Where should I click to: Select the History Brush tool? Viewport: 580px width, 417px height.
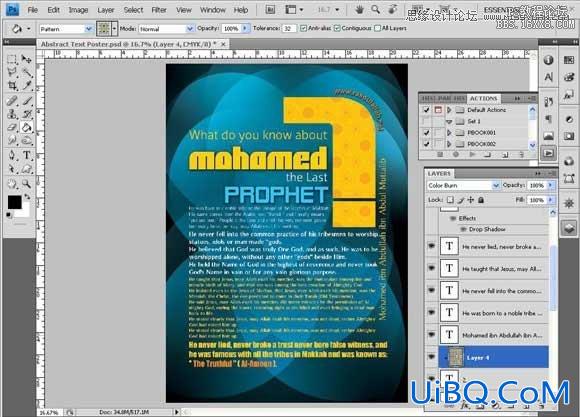(x=27, y=114)
